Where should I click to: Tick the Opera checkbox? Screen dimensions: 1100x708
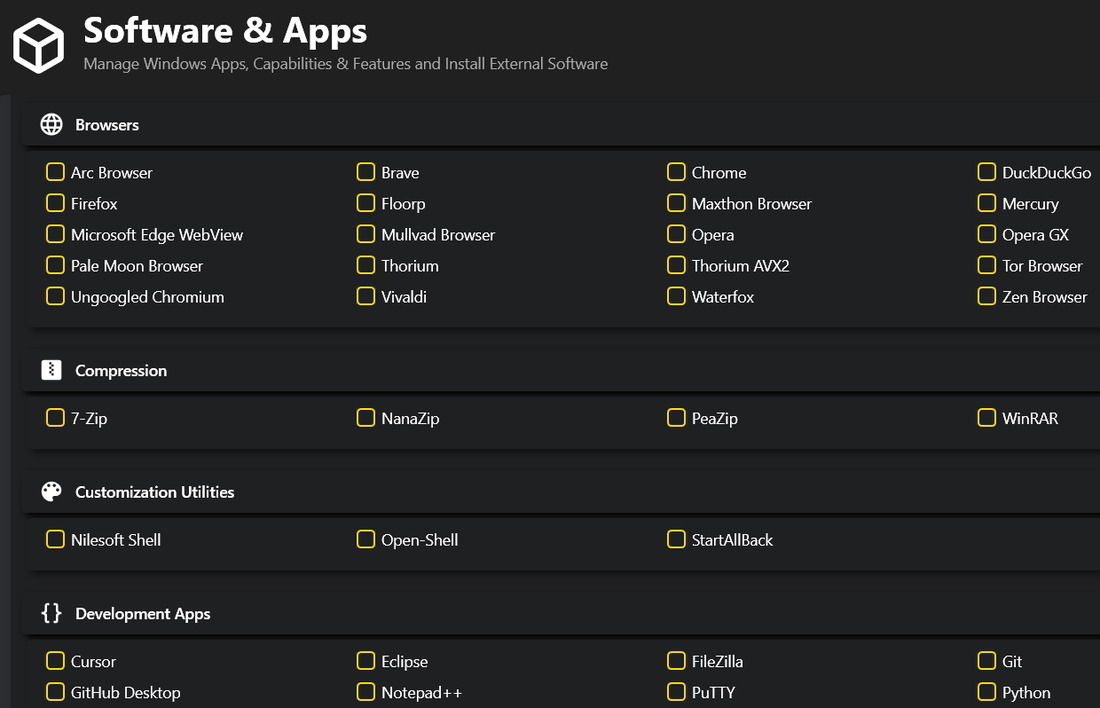click(676, 234)
